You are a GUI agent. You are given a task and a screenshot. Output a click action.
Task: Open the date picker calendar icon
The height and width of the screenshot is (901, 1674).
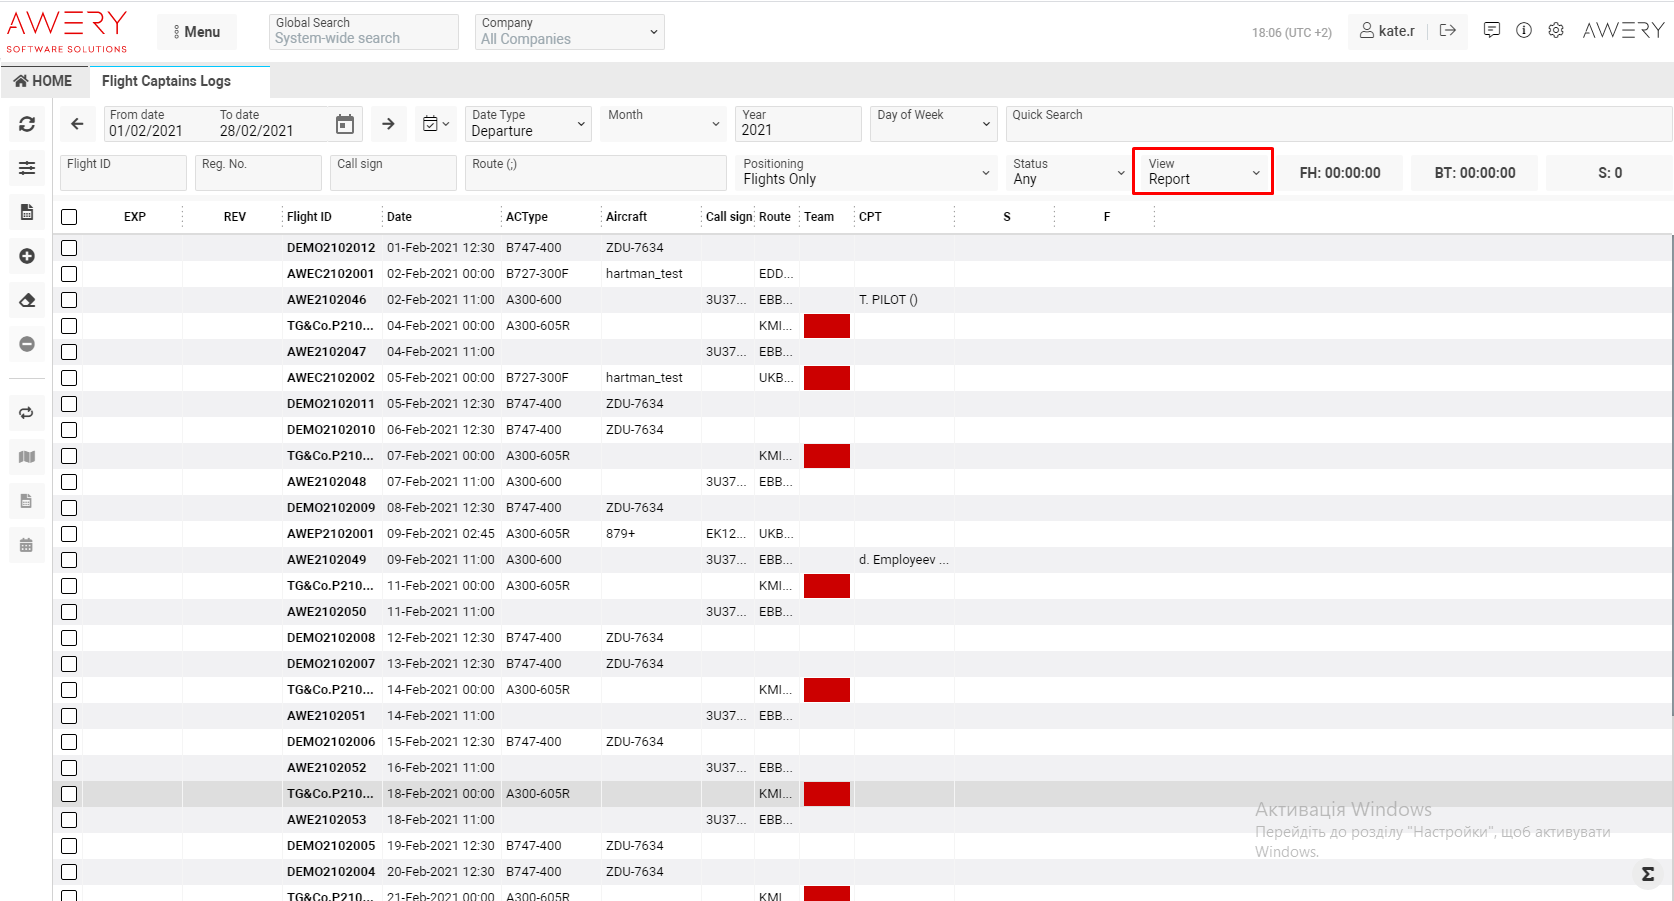344,124
